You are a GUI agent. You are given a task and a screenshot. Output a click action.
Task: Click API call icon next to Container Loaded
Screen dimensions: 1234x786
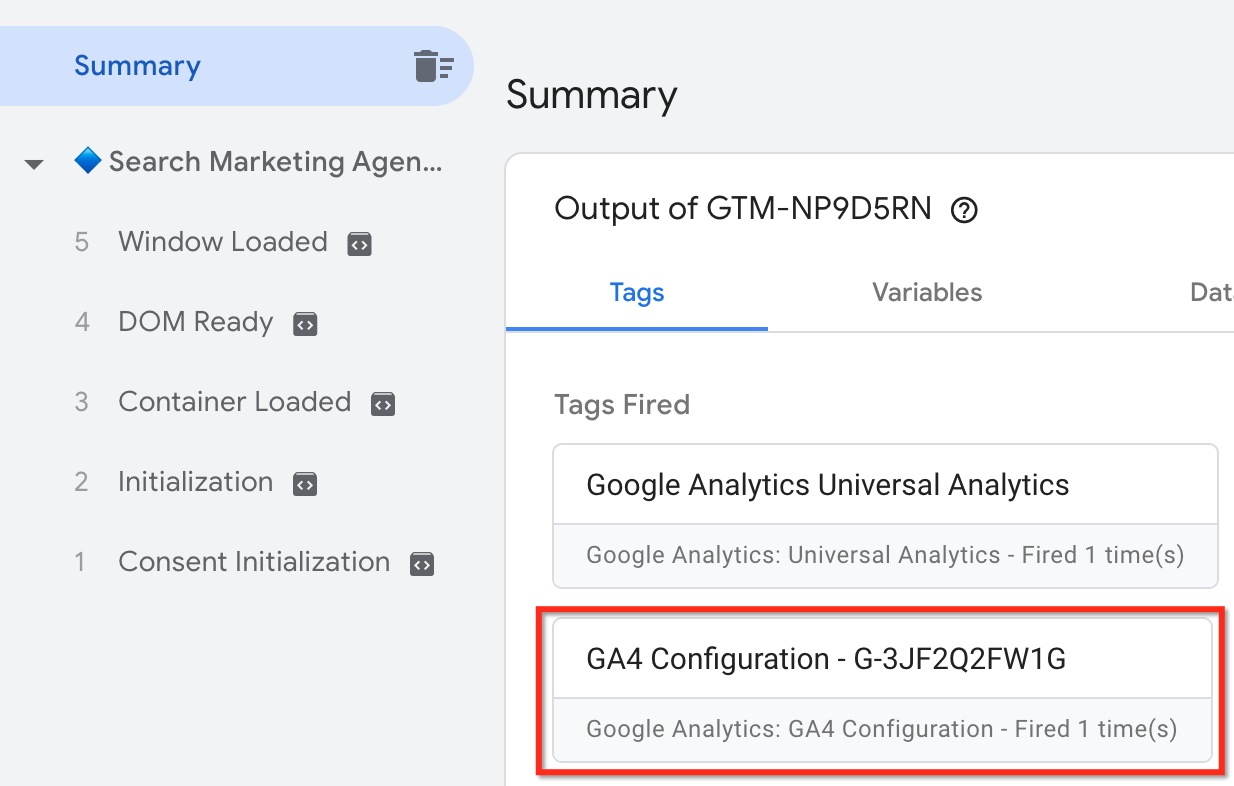tap(383, 403)
